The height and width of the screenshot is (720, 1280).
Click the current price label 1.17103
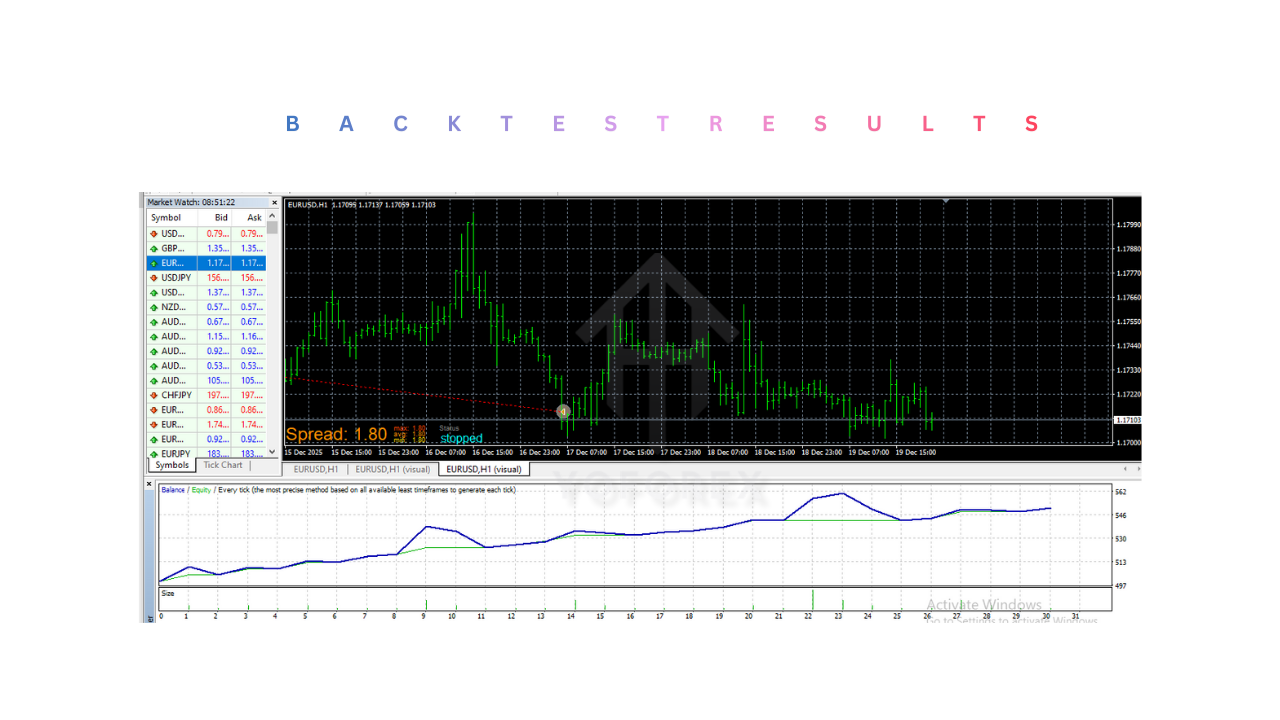1127,420
